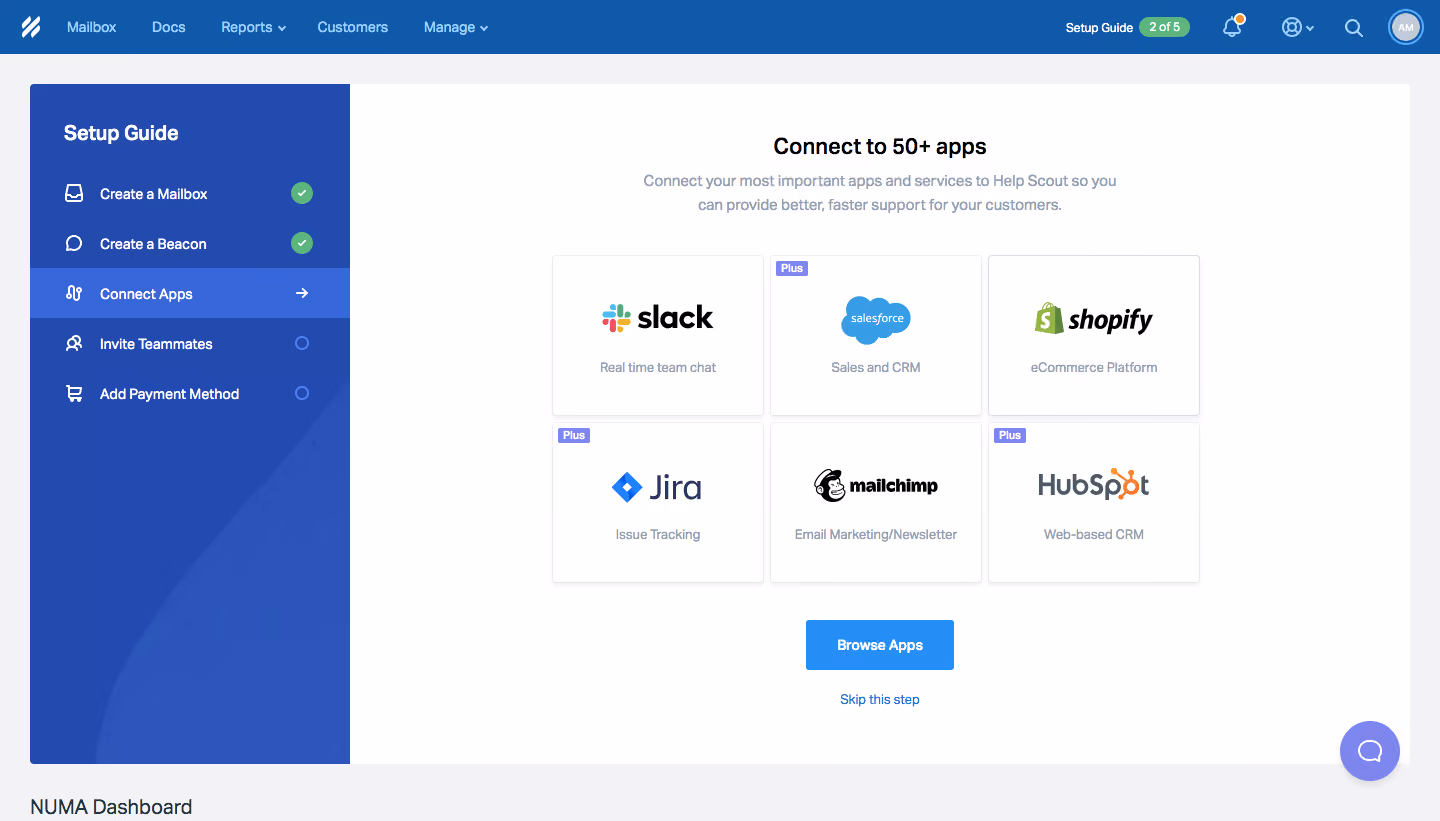
Task: Click the NUMA Dashboard heading
Action: coord(111,807)
